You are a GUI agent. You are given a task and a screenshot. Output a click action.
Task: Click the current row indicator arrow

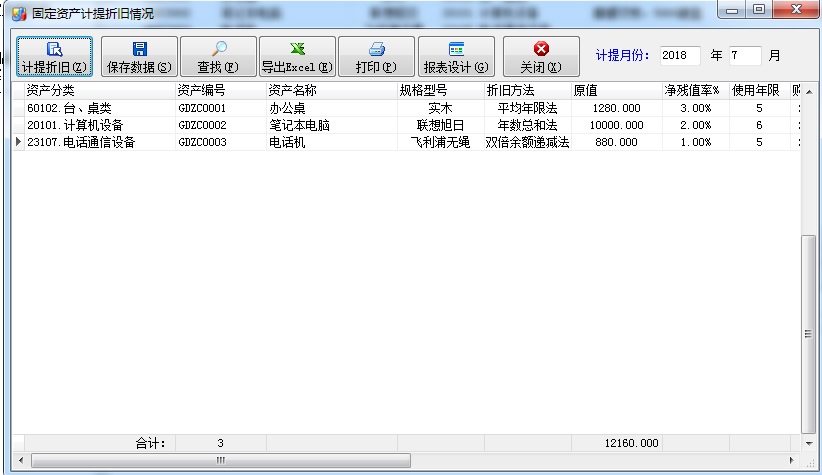point(18,142)
